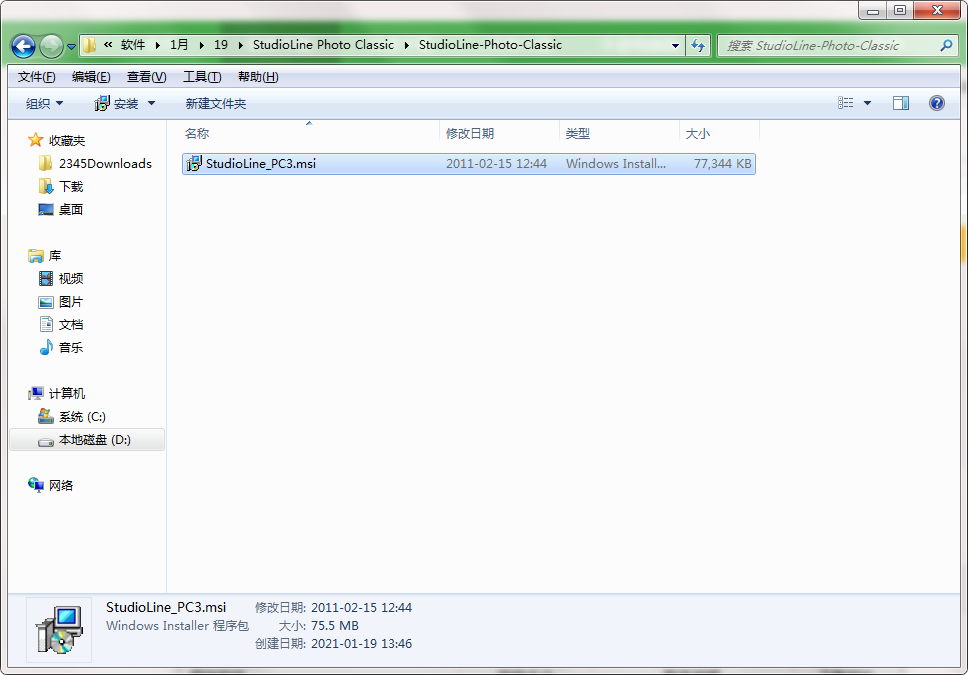Click 2011-02-15 12:44 date cell
This screenshot has width=968, height=675.
click(x=496, y=164)
